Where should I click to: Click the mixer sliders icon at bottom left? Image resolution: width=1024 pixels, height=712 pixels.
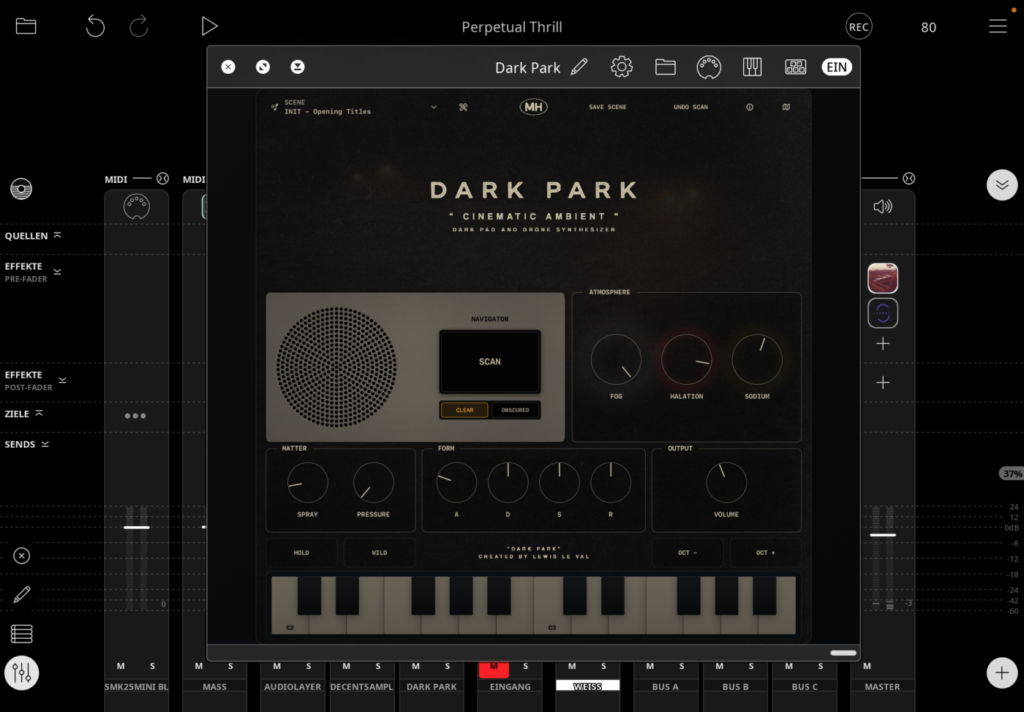pyautogui.click(x=21, y=673)
